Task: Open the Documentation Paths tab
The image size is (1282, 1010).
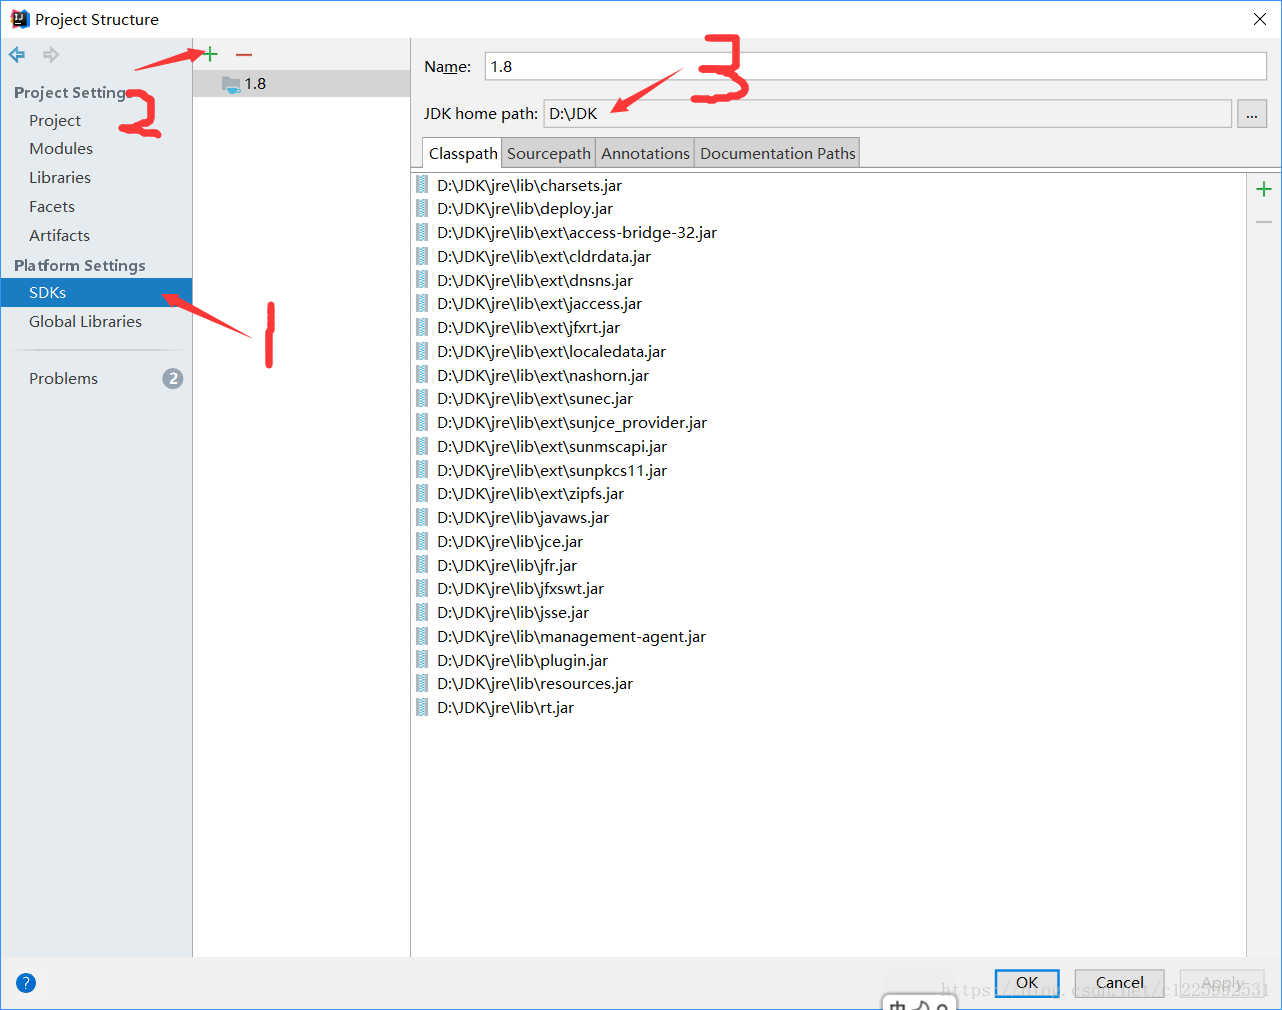Action: (777, 153)
